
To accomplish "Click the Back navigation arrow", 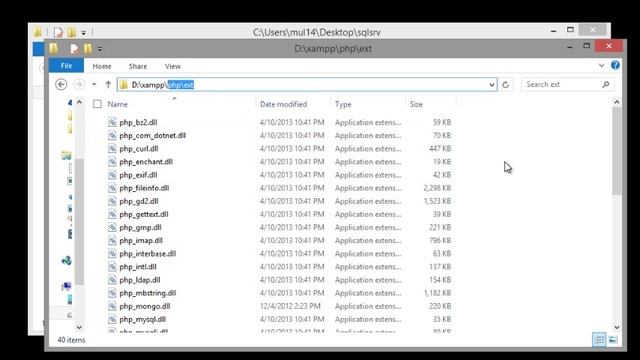I will click(61, 84).
